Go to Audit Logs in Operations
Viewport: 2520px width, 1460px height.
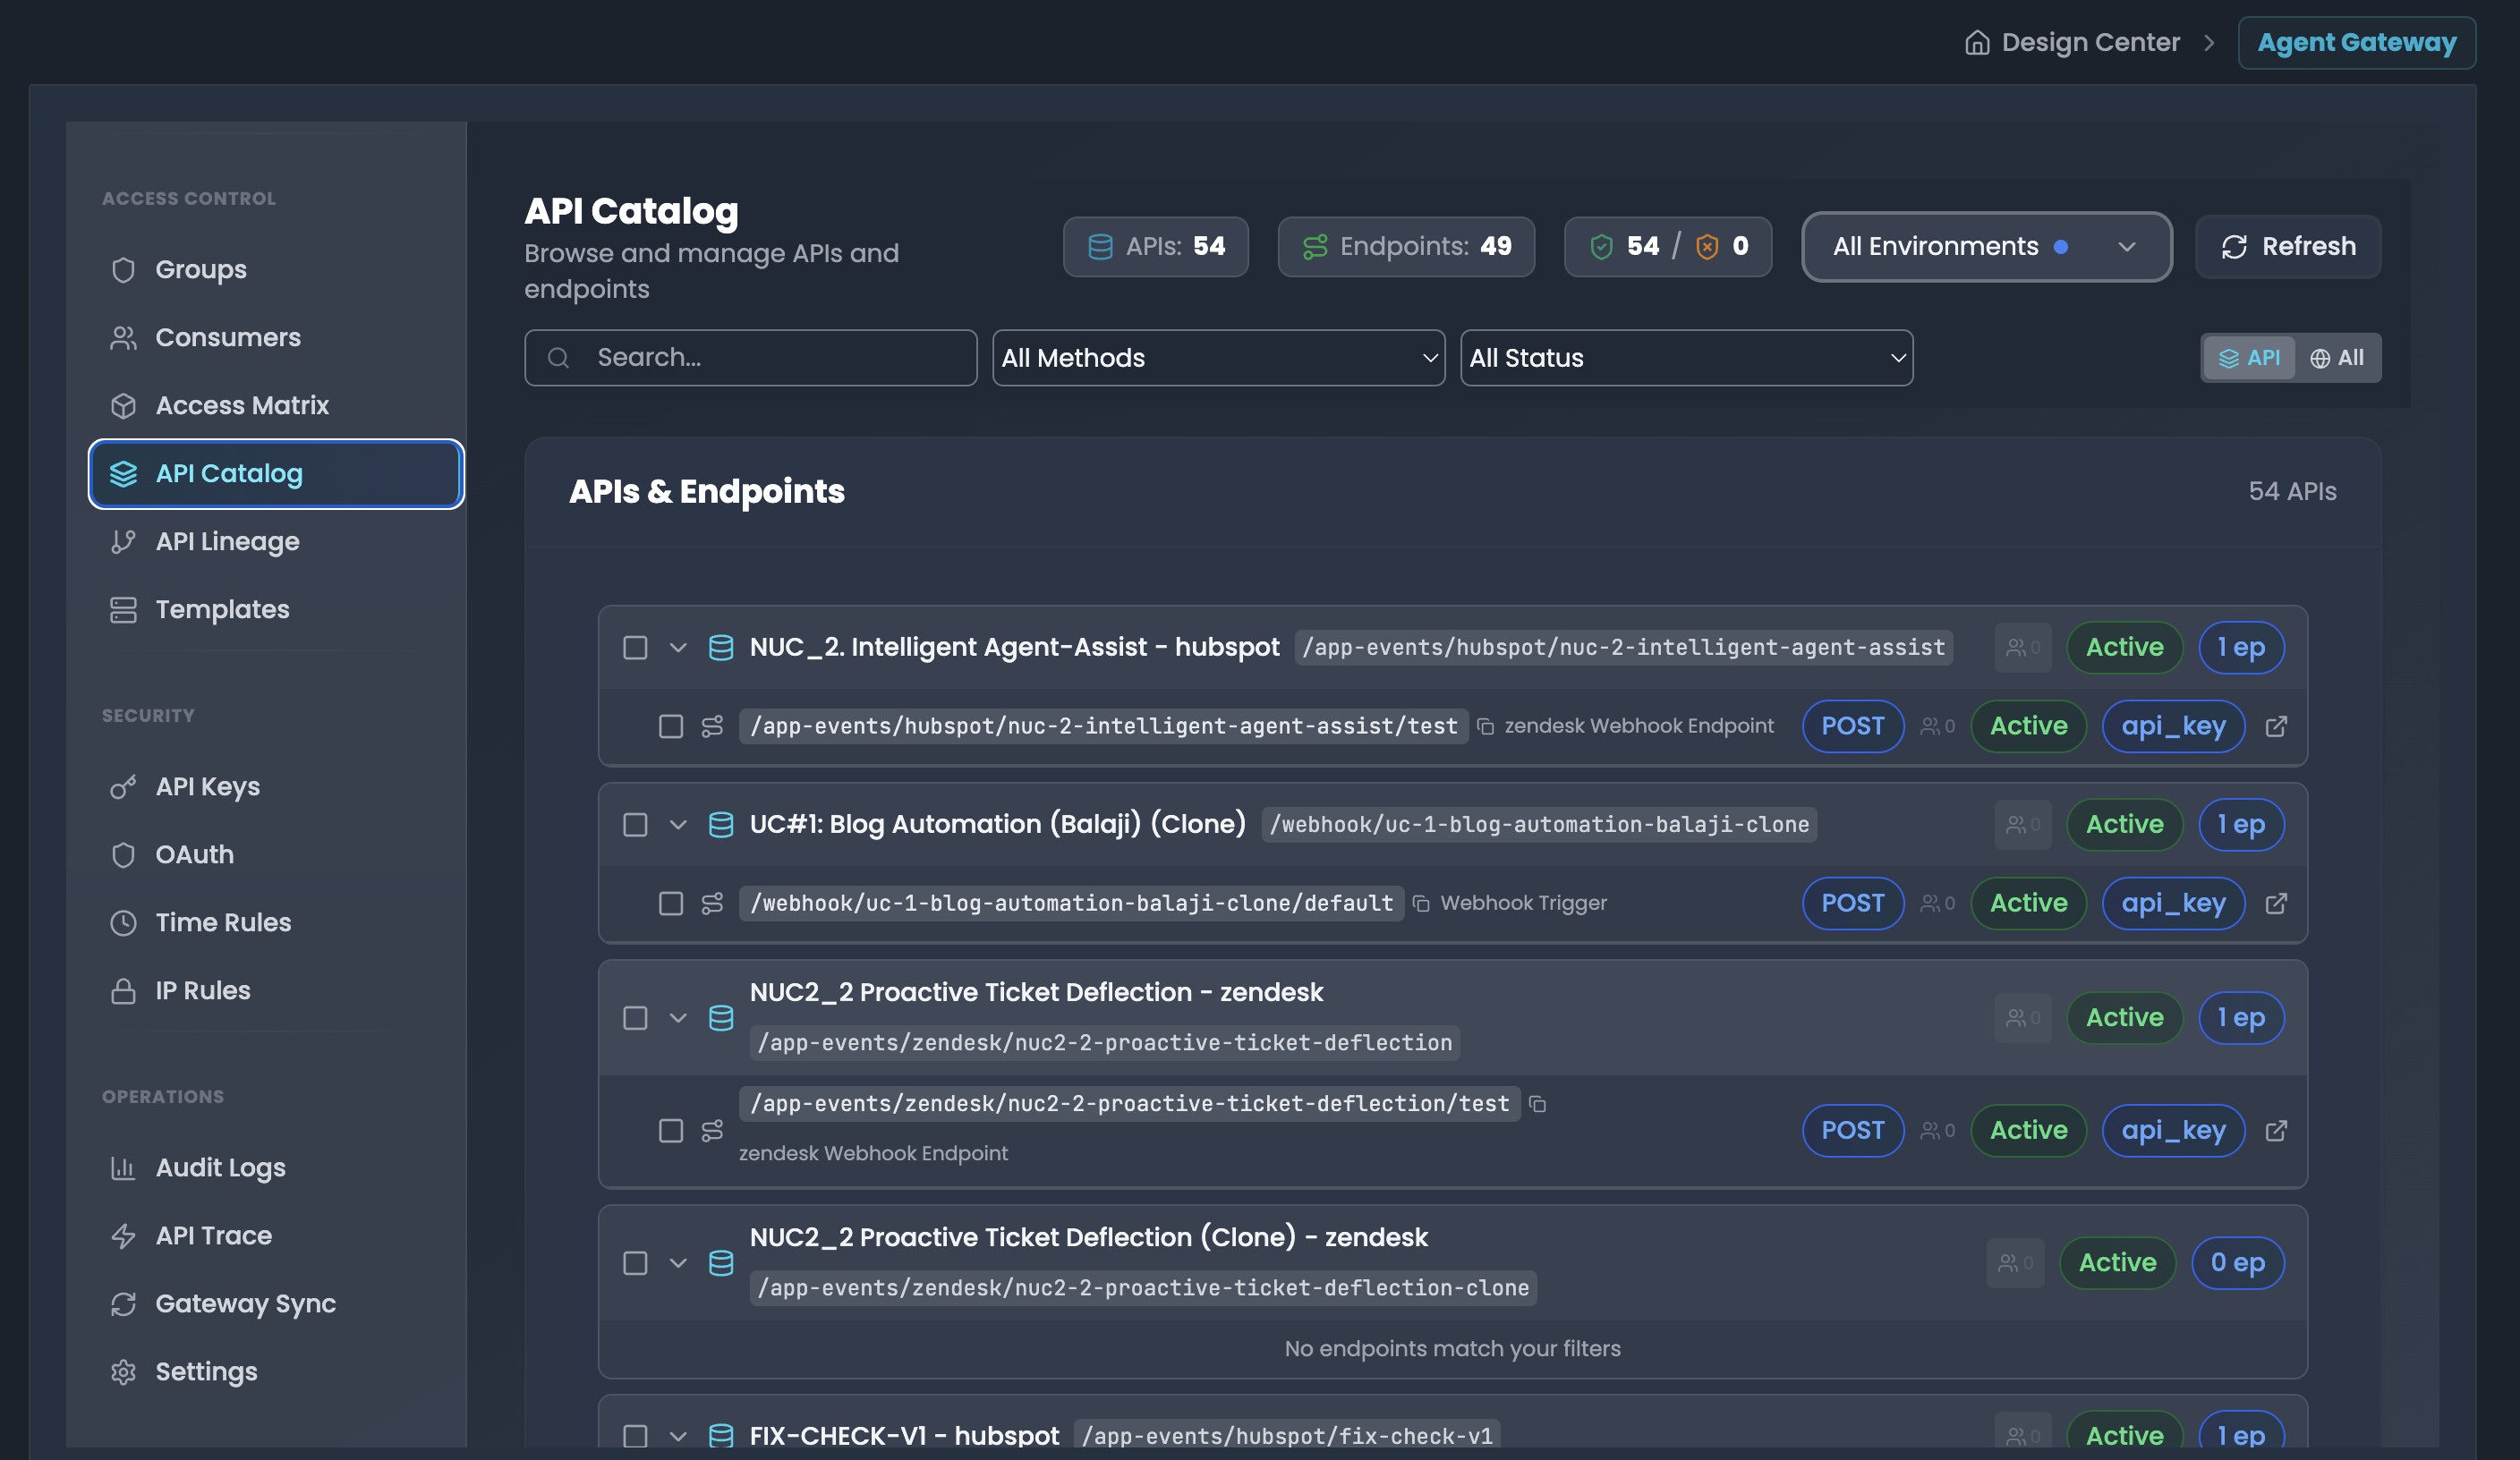[x=220, y=1167]
